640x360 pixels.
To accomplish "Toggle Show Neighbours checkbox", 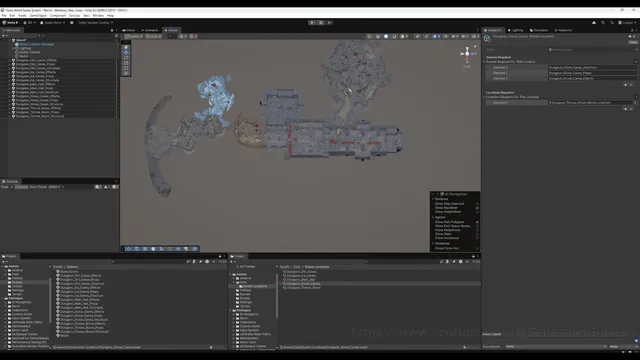I will click(477, 230).
